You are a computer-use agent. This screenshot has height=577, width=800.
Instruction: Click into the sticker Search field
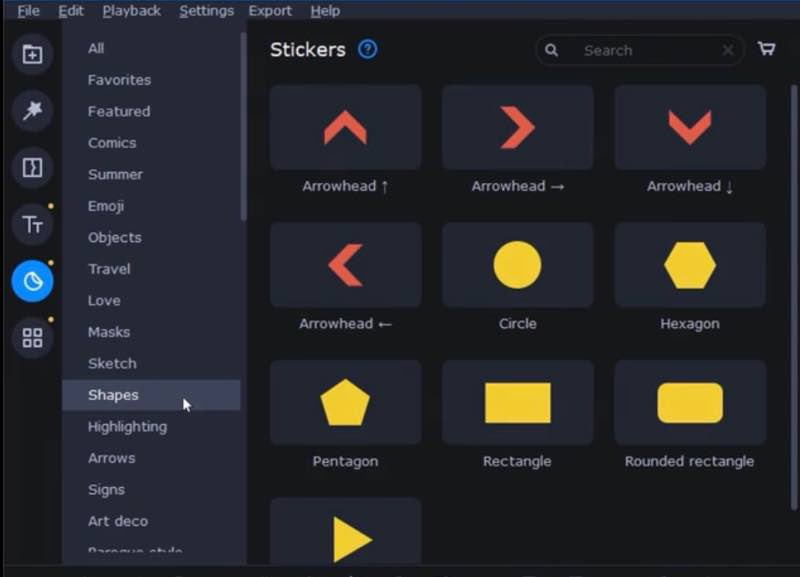640,50
